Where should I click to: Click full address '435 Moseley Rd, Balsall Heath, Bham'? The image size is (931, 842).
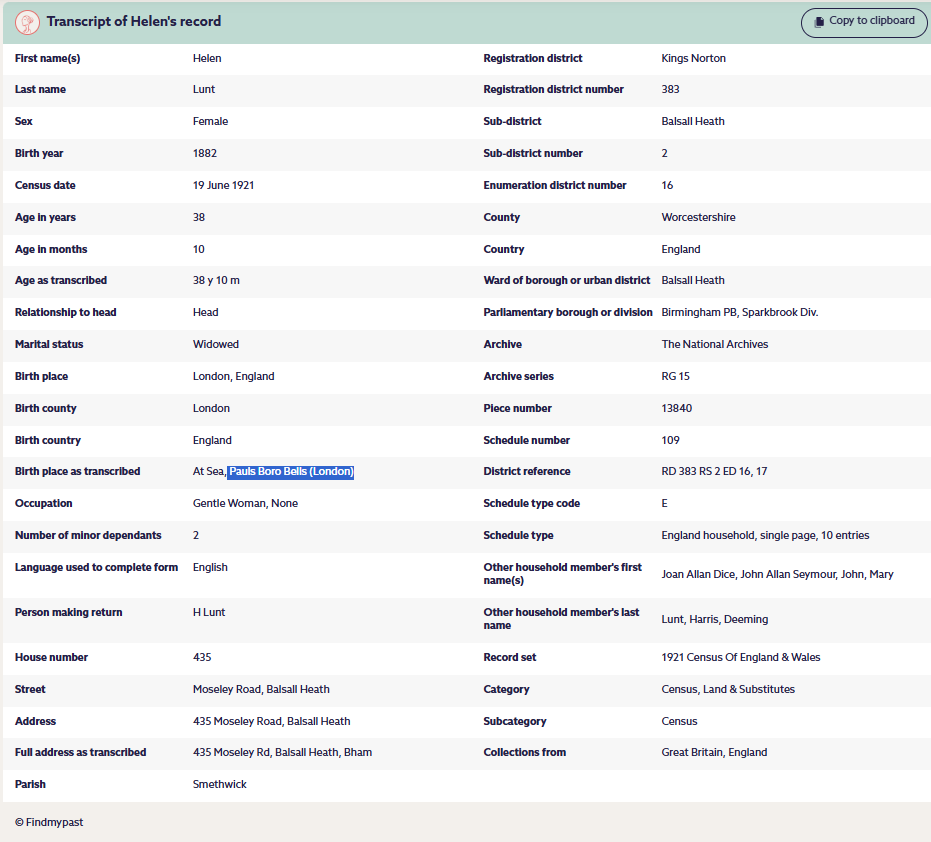[x=282, y=752]
